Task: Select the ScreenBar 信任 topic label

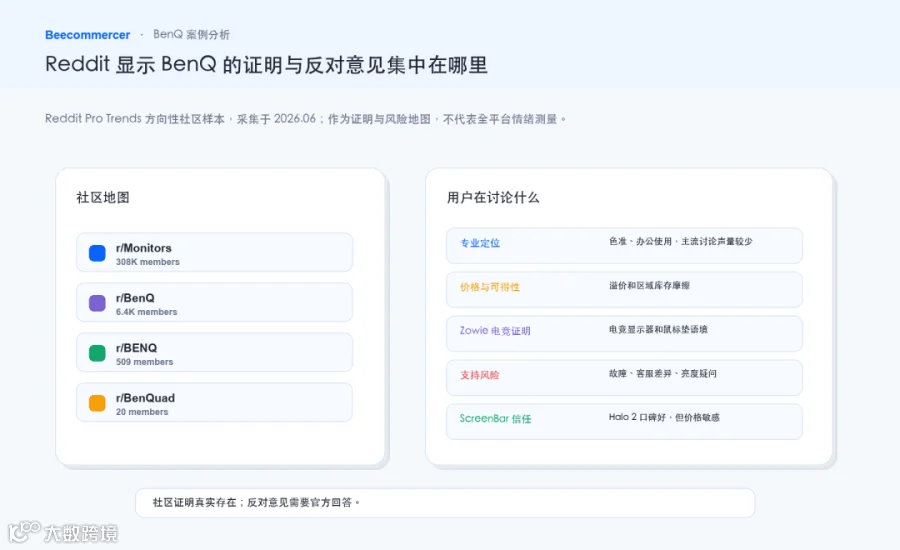Action: point(495,419)
